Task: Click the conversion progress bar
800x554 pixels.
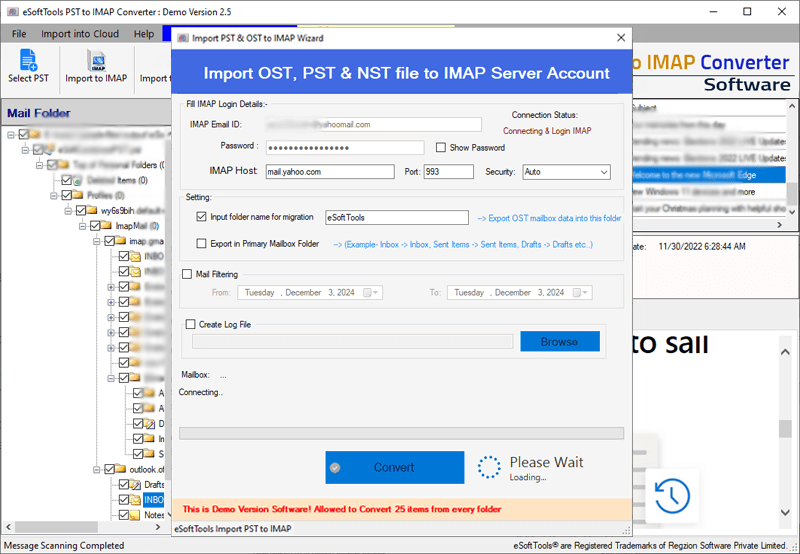Action: [401, 433]
